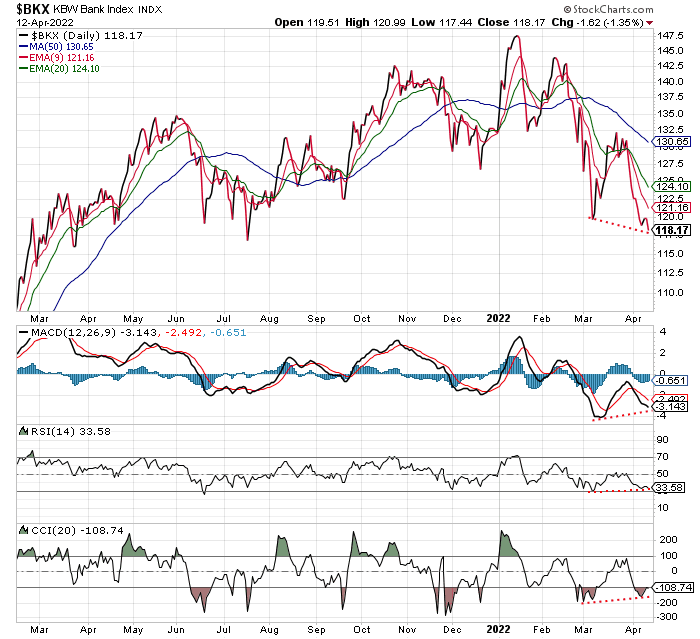This screenshot has width=700, height=639.
Task: Click the EMA(20) 124.10 legend entry
Action: [x=59, y=69]
